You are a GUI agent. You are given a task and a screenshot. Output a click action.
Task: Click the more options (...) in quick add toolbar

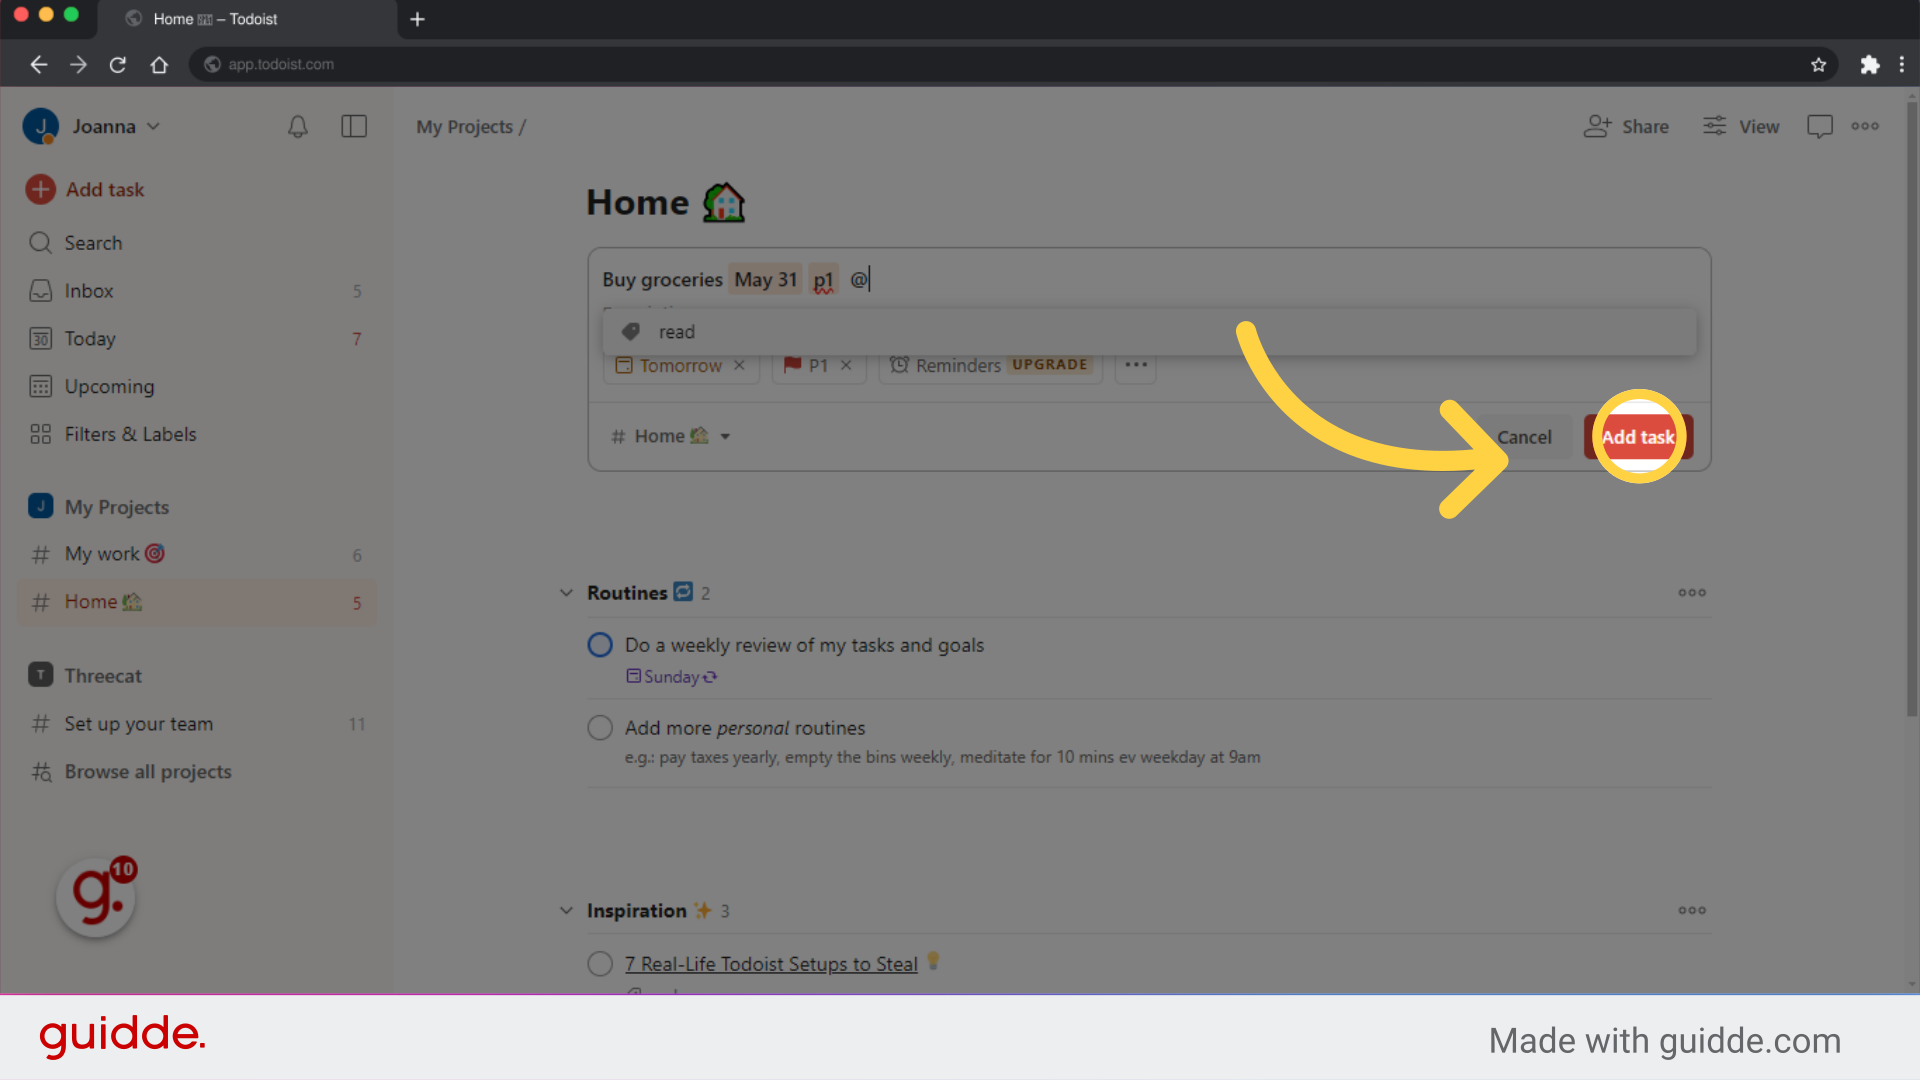click(1135, 365)
